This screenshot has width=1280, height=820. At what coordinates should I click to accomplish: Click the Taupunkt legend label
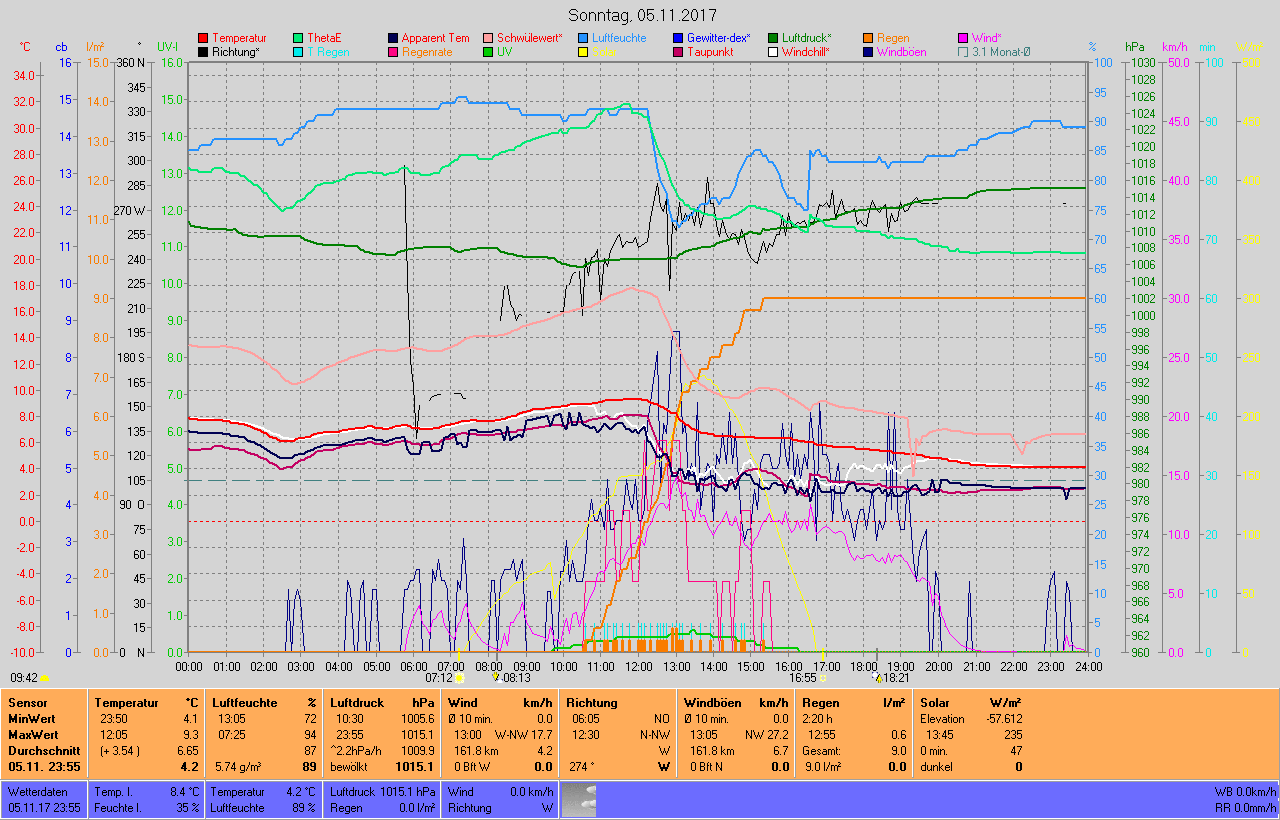pyautogui.click(x=711, y=52)
